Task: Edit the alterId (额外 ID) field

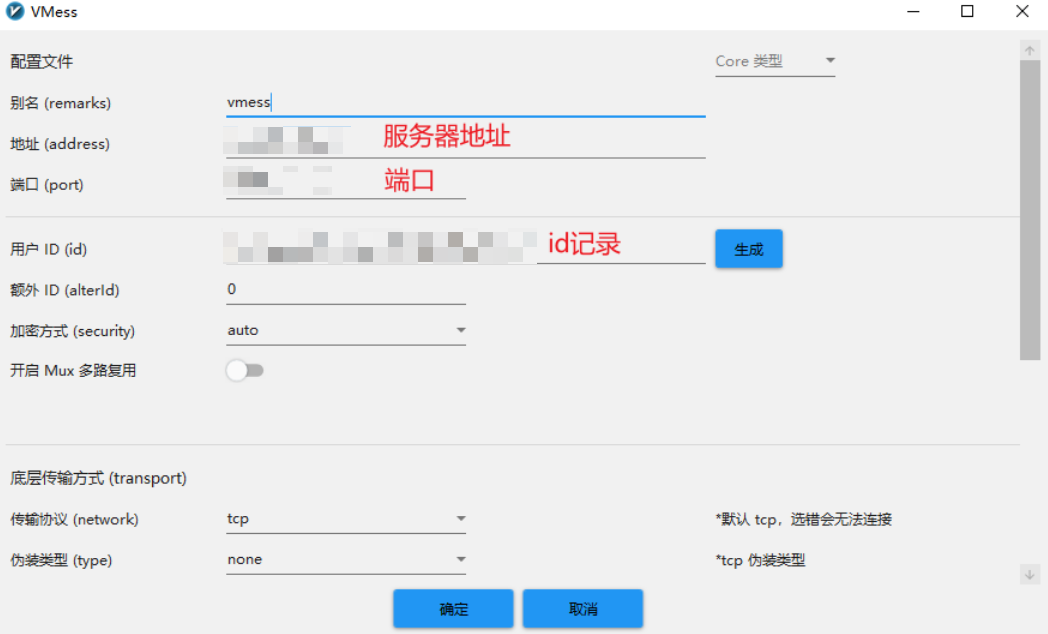Action: 345,290
